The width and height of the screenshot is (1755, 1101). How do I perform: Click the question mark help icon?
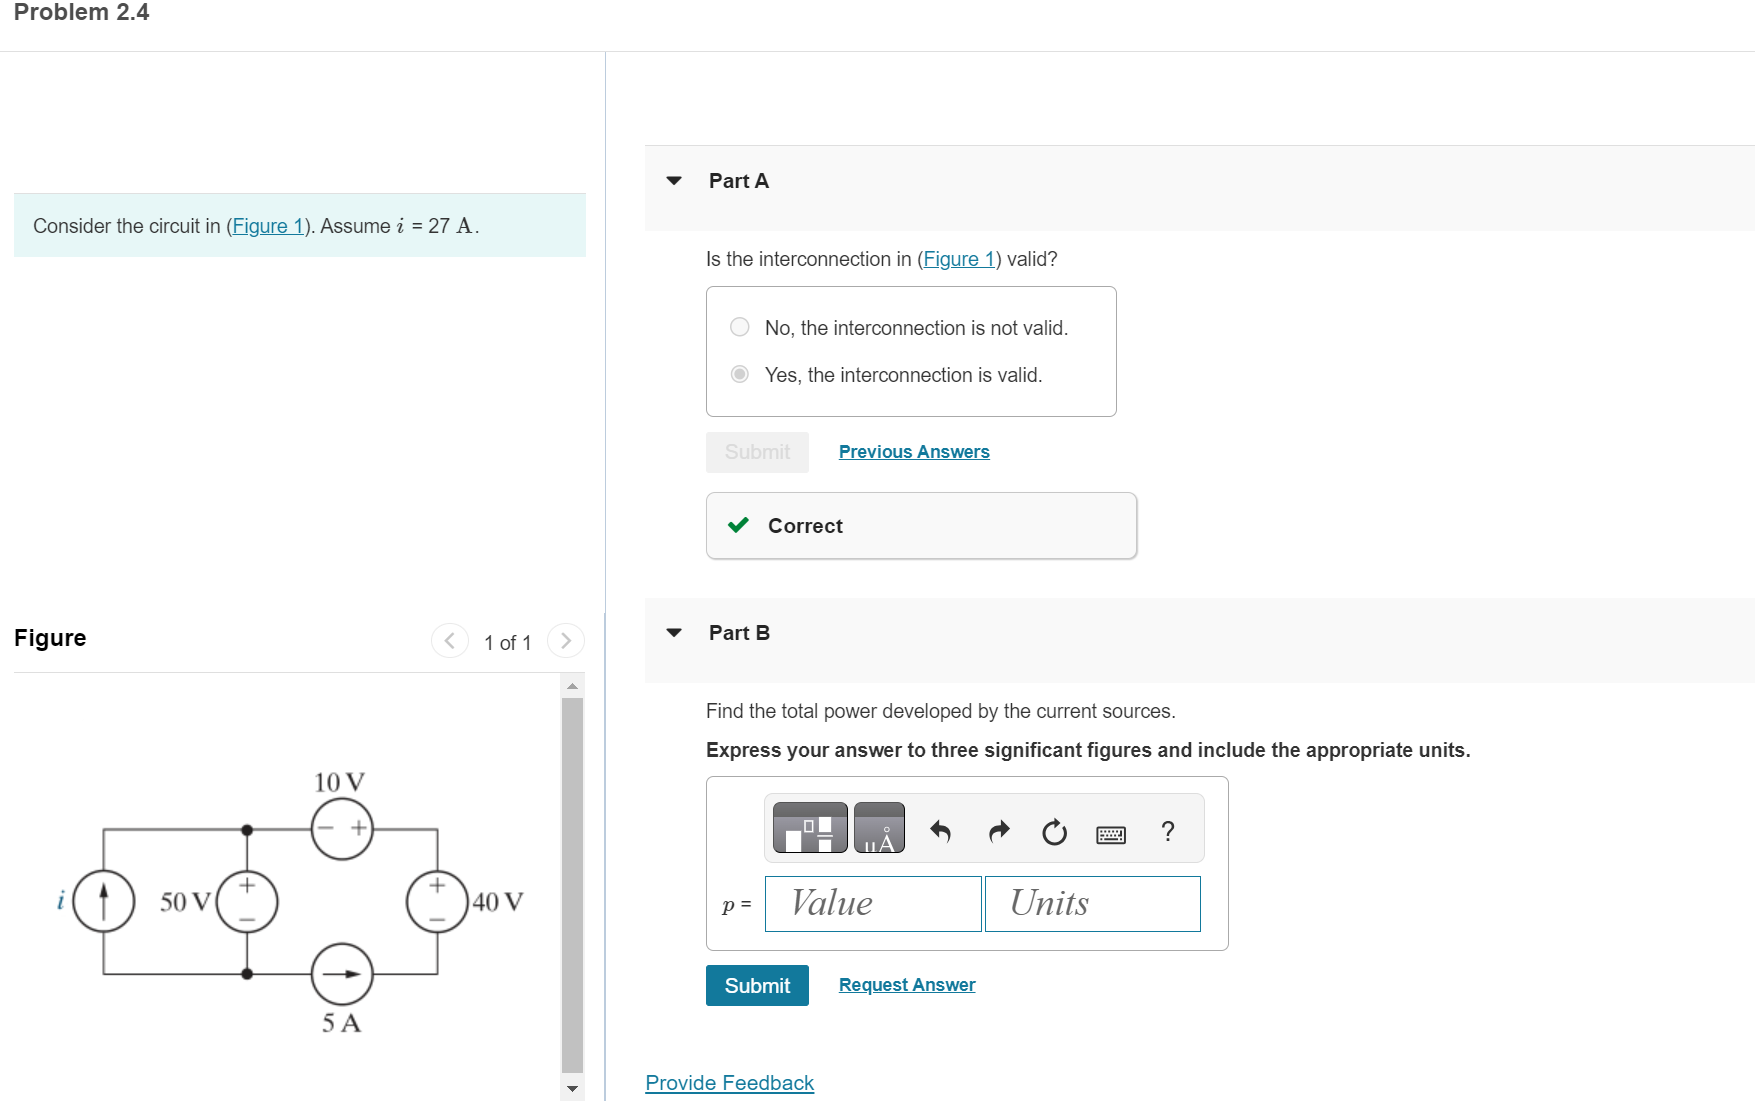(x=1168, y=831)
